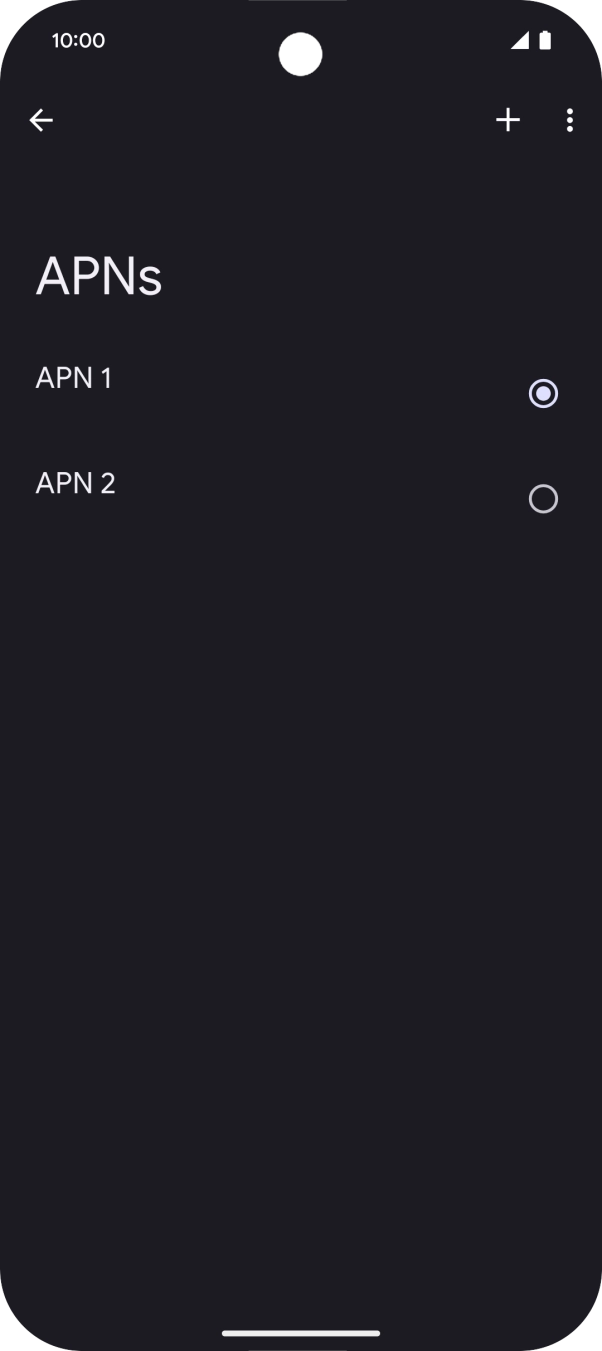Tap the gesture navigation bar at bottom
602x1351 pixels.
point(301,1332)
